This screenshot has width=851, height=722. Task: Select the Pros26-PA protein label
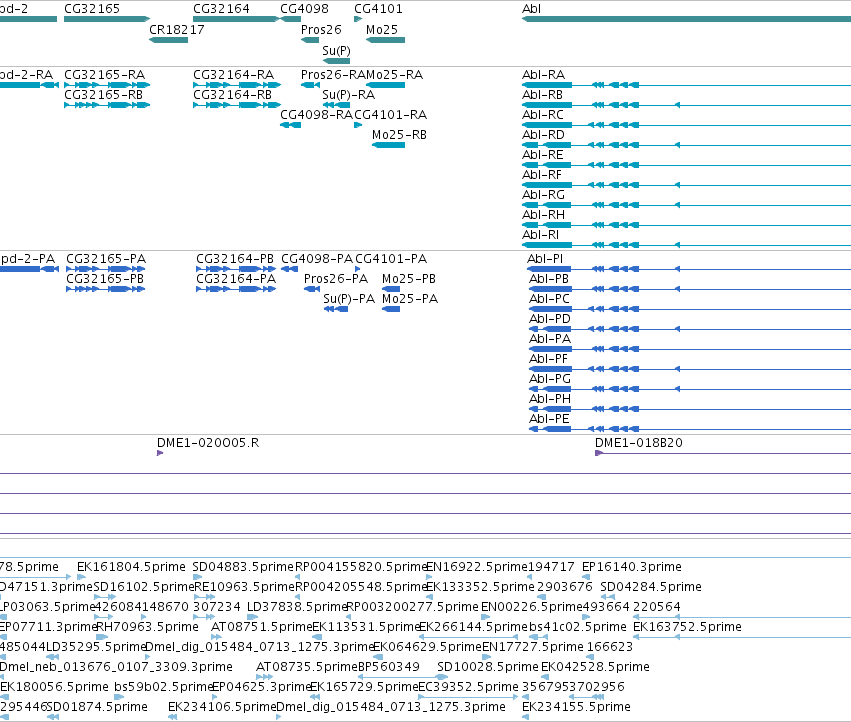(x=336, y=279)
